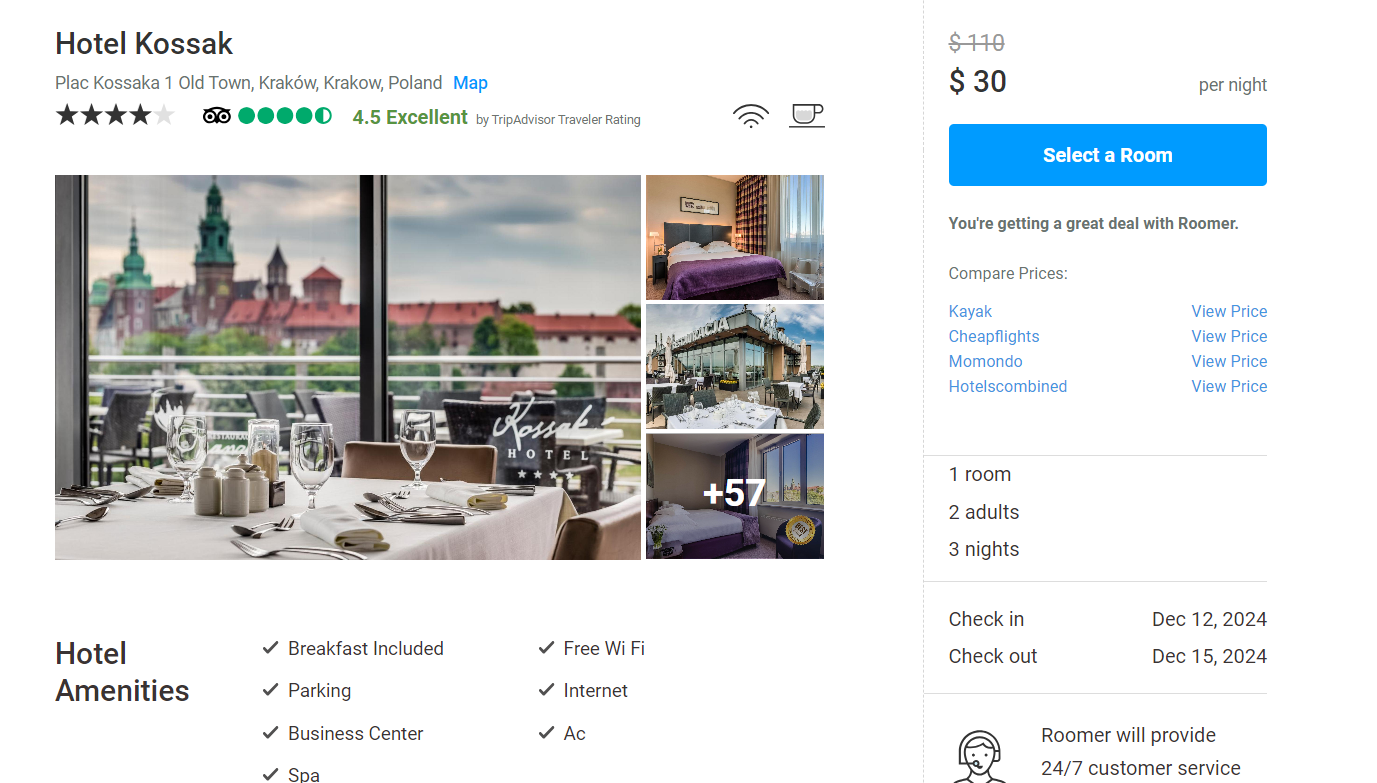This screenshot has height=783, width=1377.
Task: Click the Dec 12, 2024 check-in date
Action: (1209, 619)
